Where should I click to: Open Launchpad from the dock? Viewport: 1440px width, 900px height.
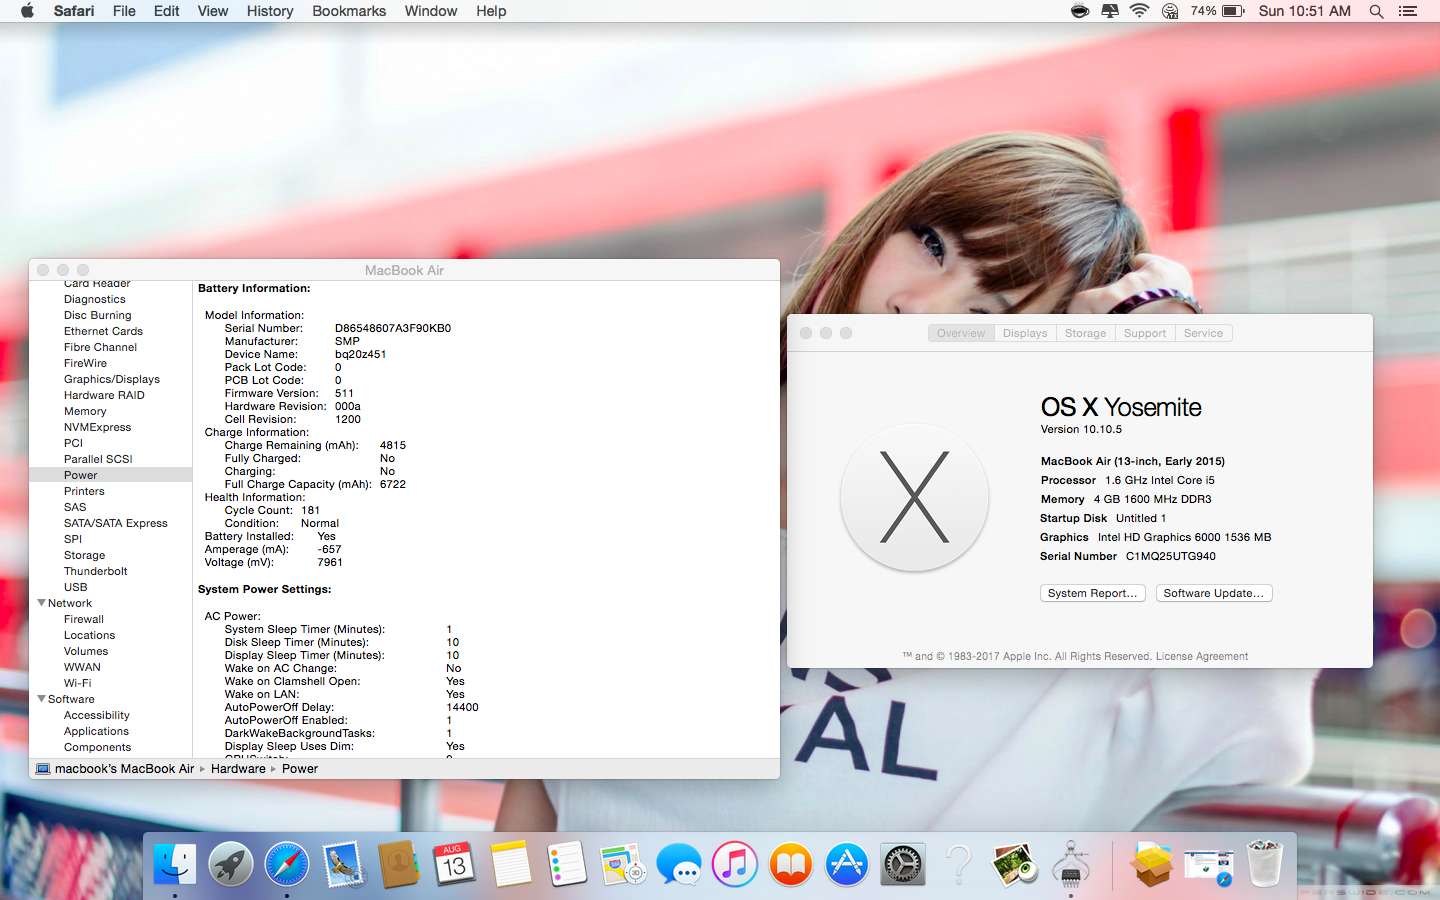[x=231, y=864]
